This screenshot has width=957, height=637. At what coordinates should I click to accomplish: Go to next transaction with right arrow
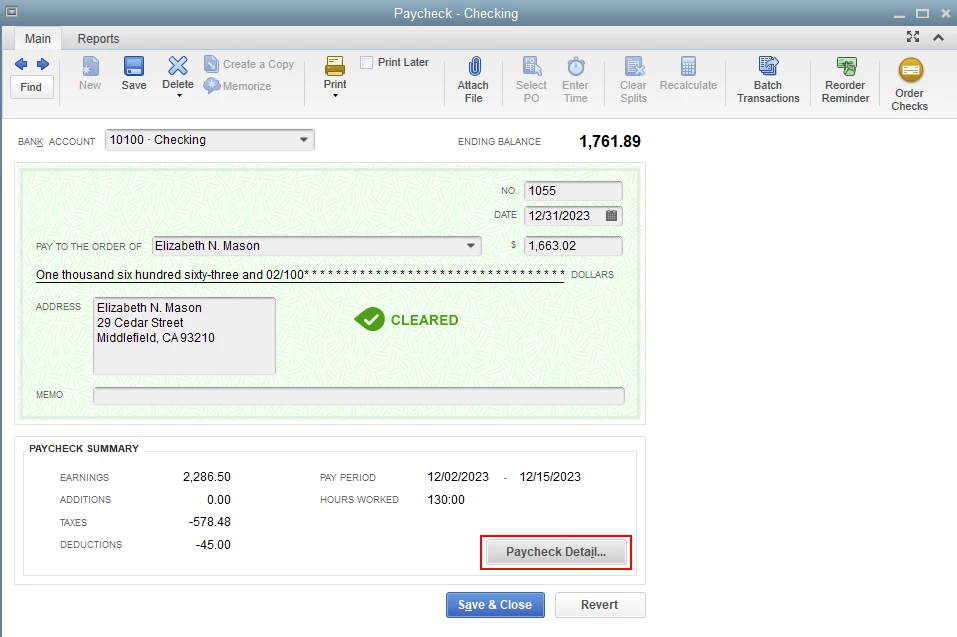click(x=43, y=64)
